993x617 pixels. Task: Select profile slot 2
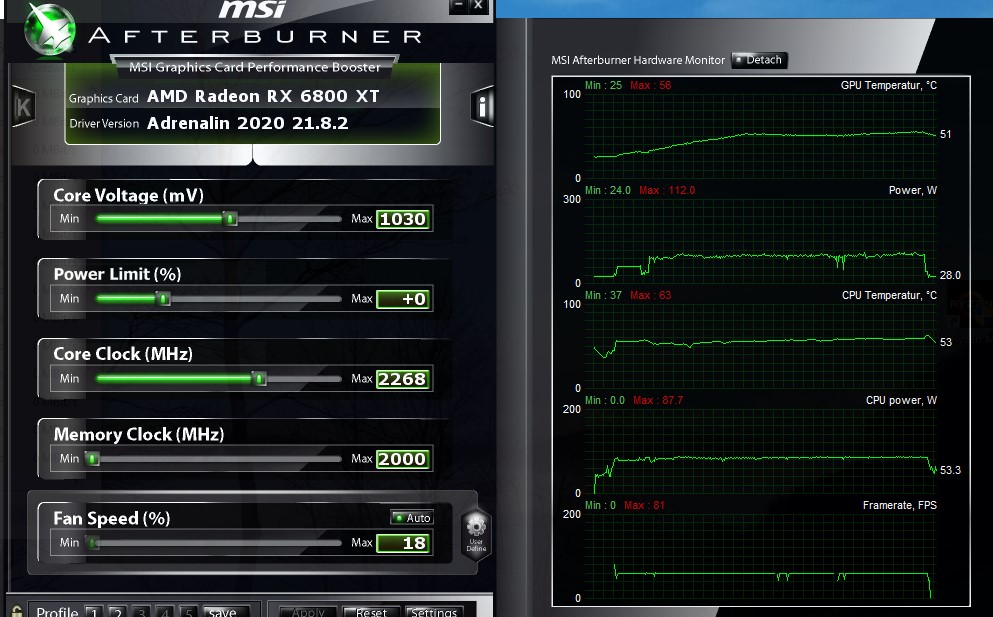pos(117,612)
